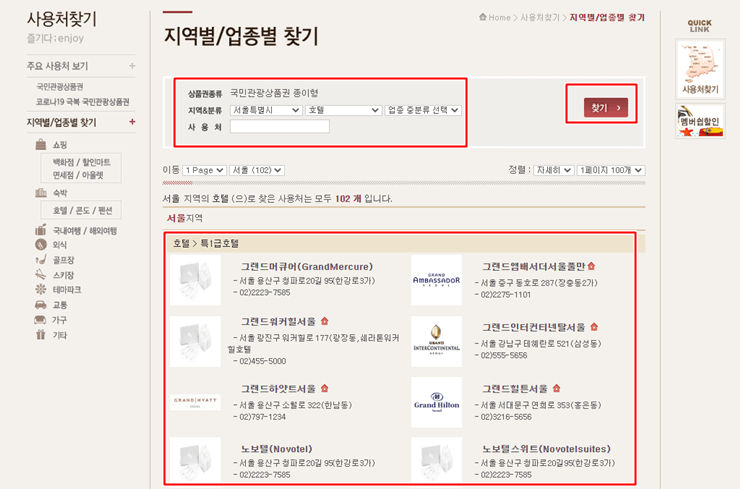Click the 테마파크 sidebar category
Viewport: 740px width, 489px height.
[67, 289]
